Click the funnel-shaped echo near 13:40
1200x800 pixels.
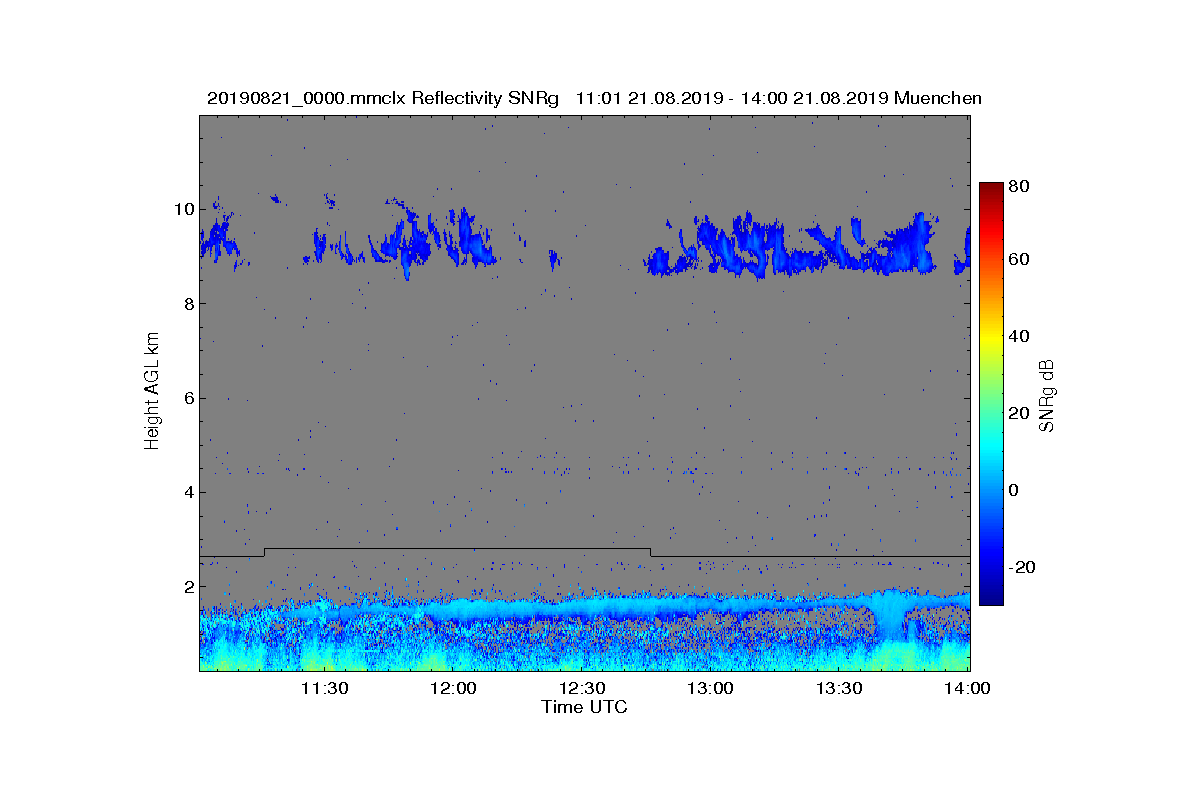(889, 615)
